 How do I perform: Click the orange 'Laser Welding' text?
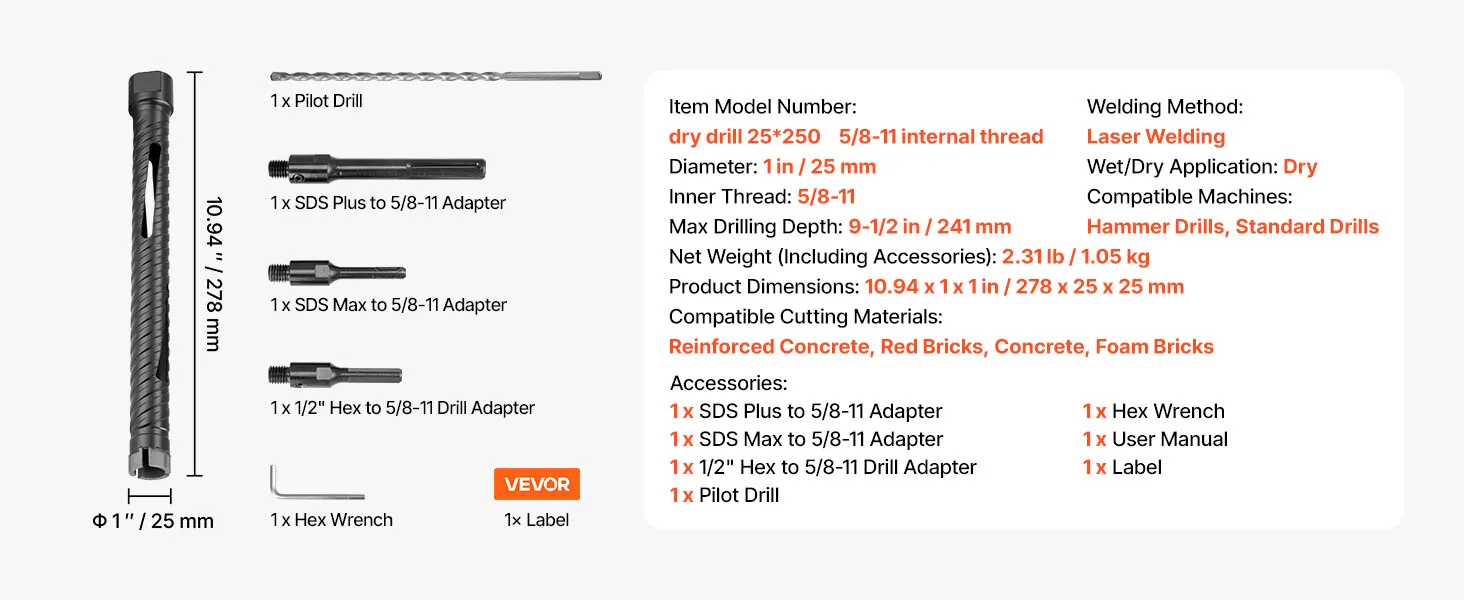[x=1155, y=137]
